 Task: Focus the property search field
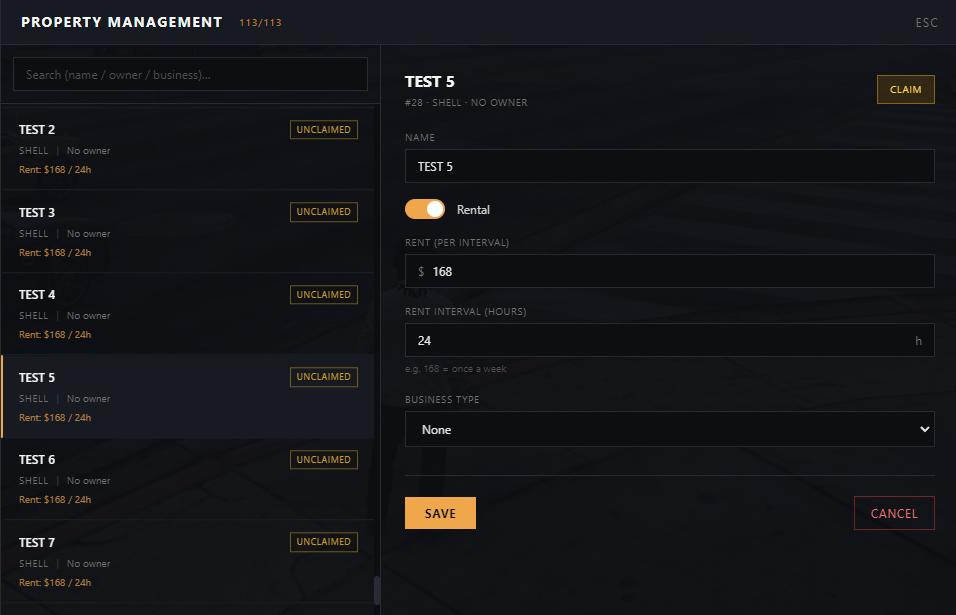point(190,74)
